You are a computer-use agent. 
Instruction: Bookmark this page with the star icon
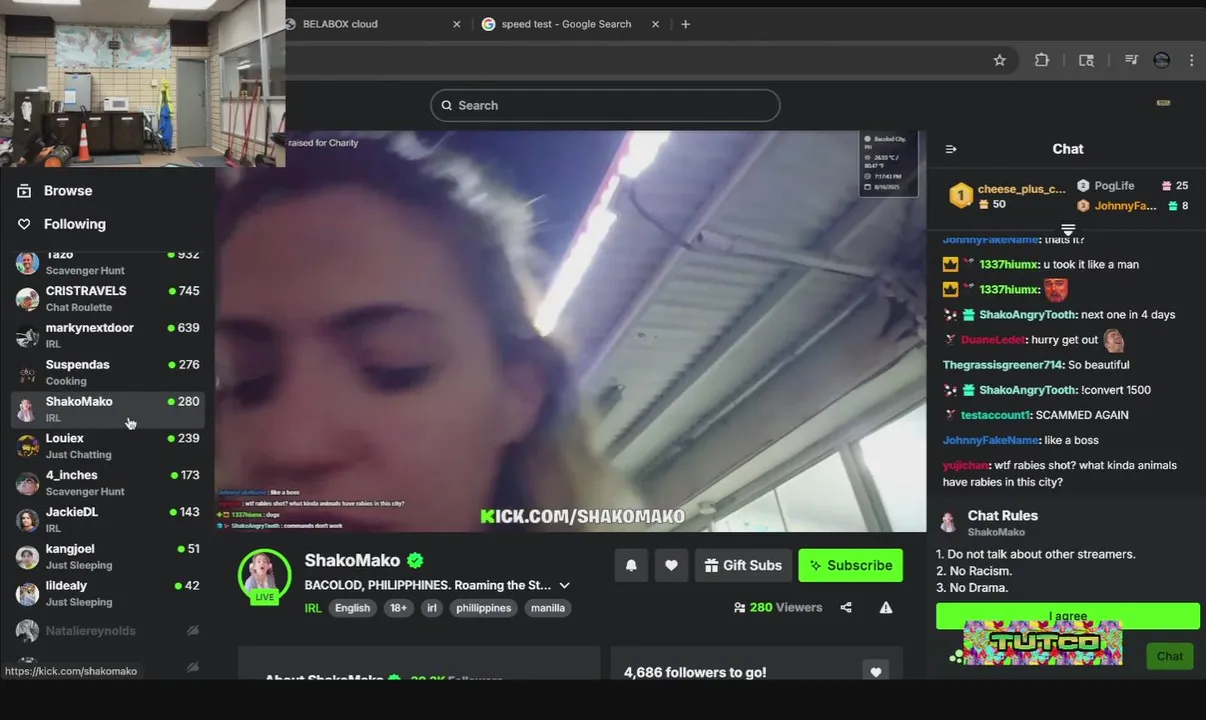[x=999, y=60]
